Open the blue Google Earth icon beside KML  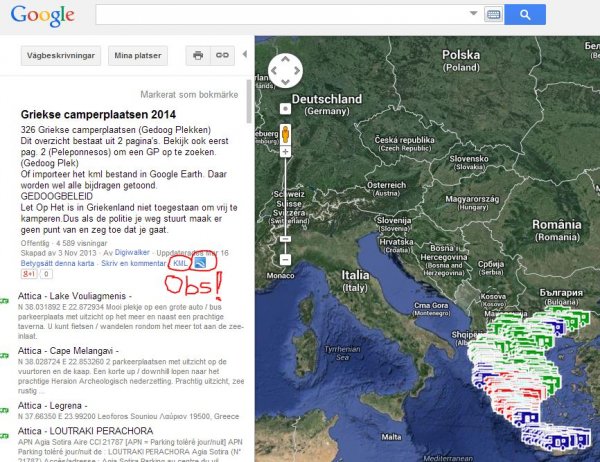point(201,263)
